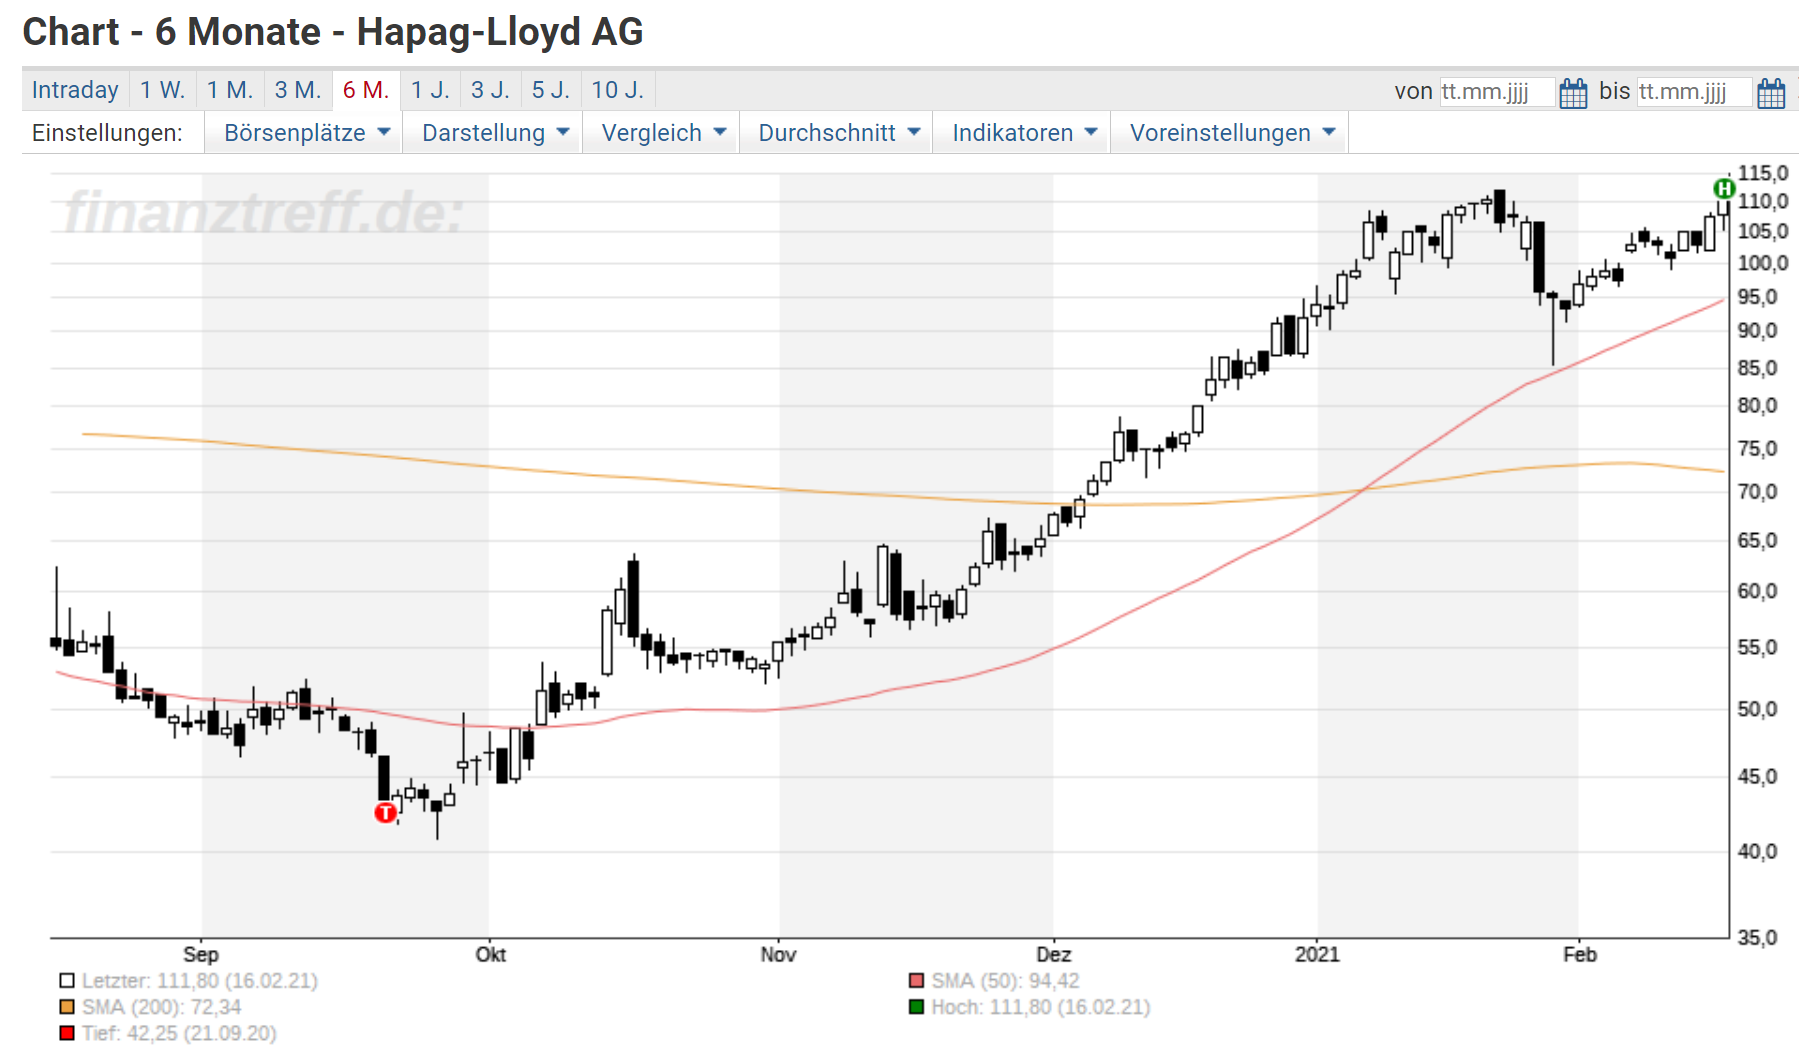The height and width of the screenshot is (1045, 1799).
Task: Click the 115,0 price axis label
Action: (1762, 173)
